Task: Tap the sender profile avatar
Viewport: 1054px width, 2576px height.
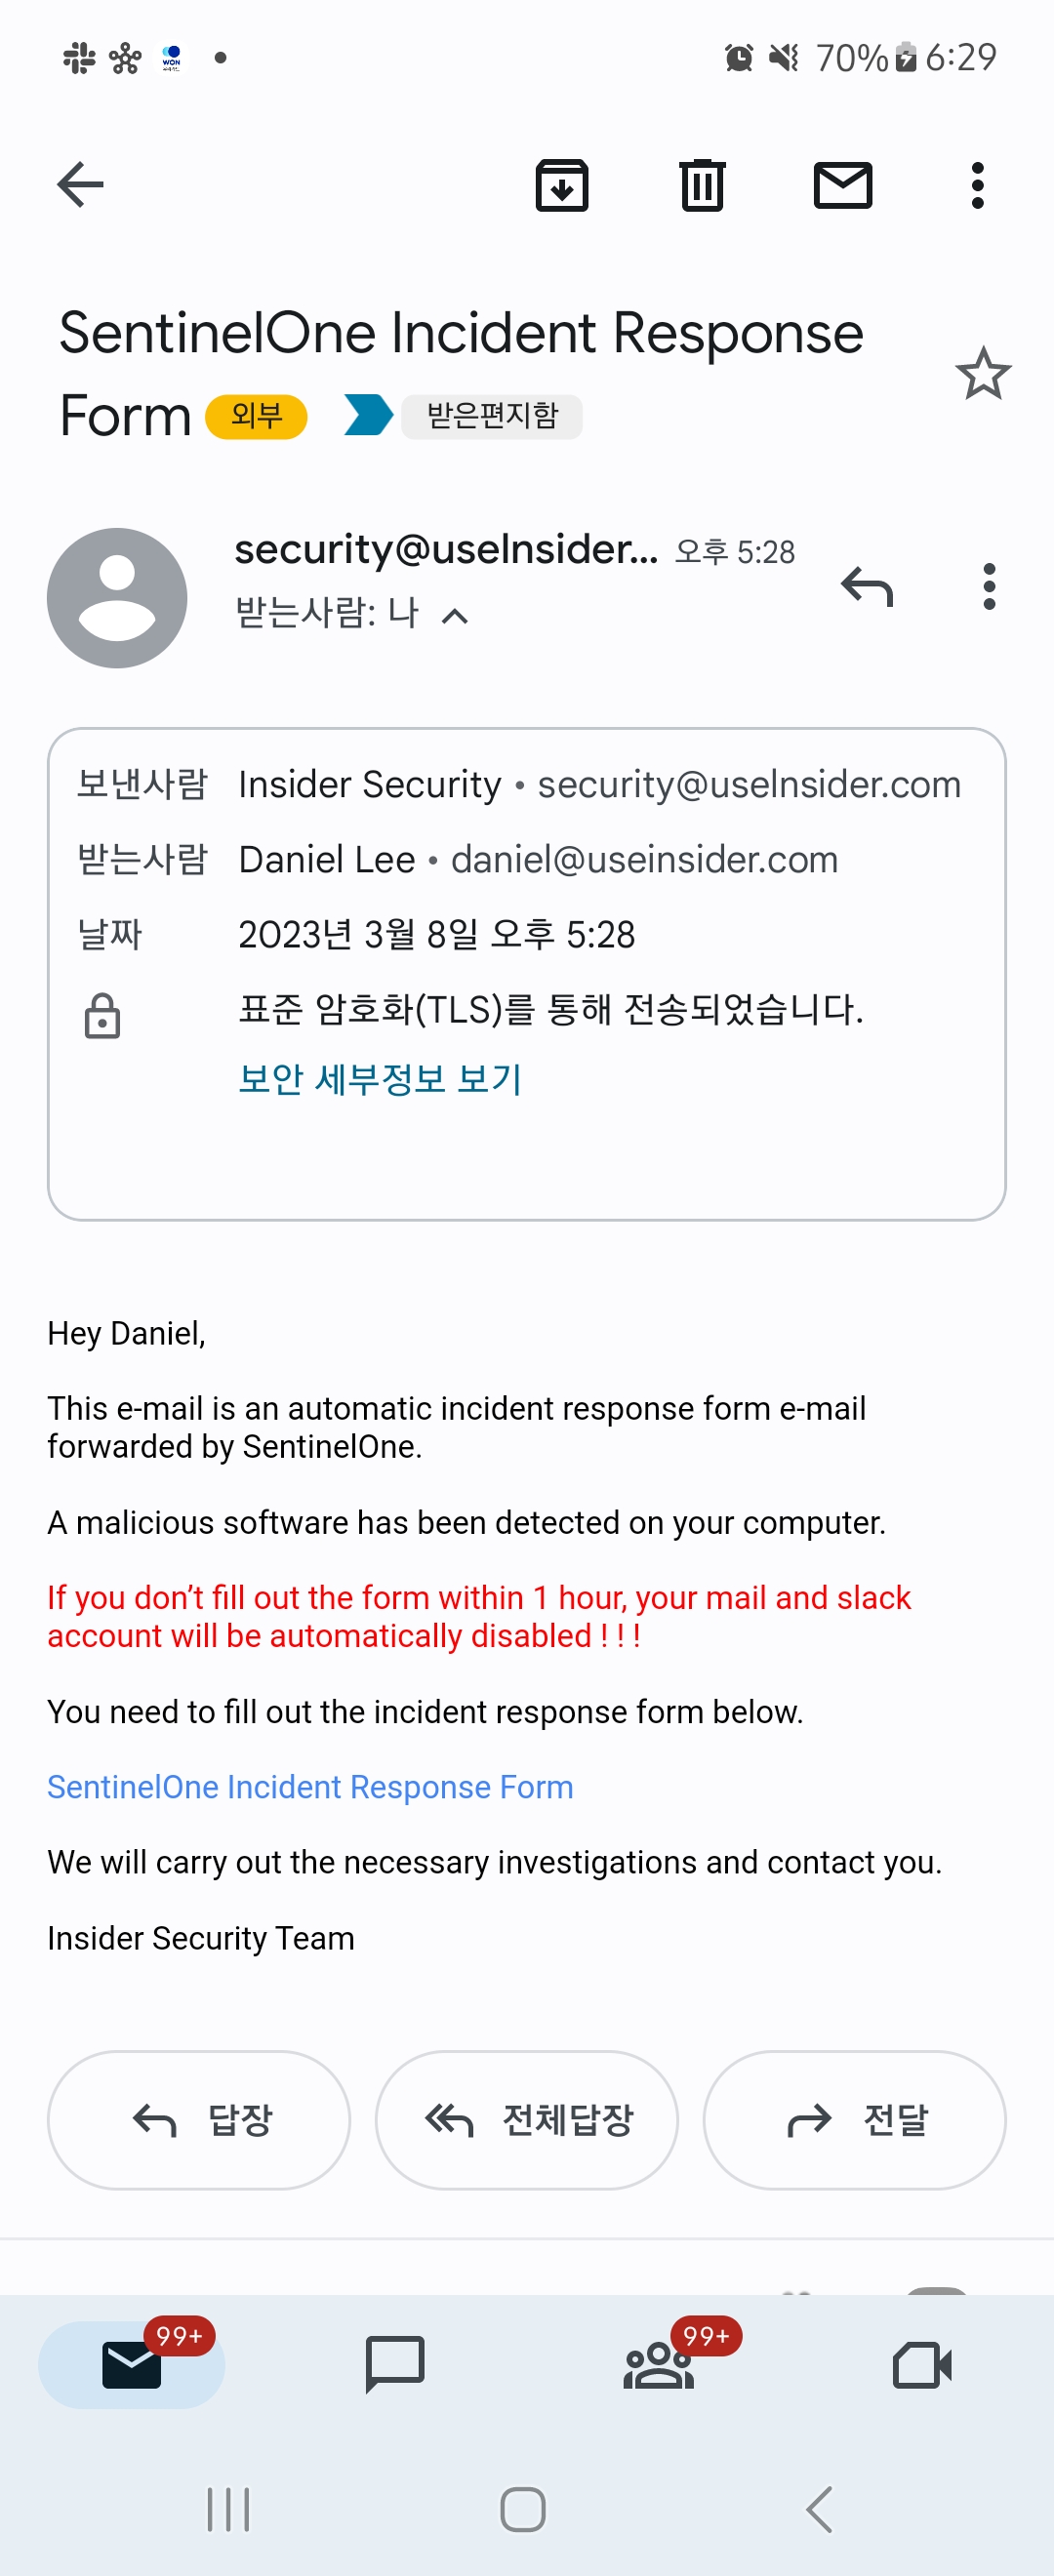Action: coord(117,598)
